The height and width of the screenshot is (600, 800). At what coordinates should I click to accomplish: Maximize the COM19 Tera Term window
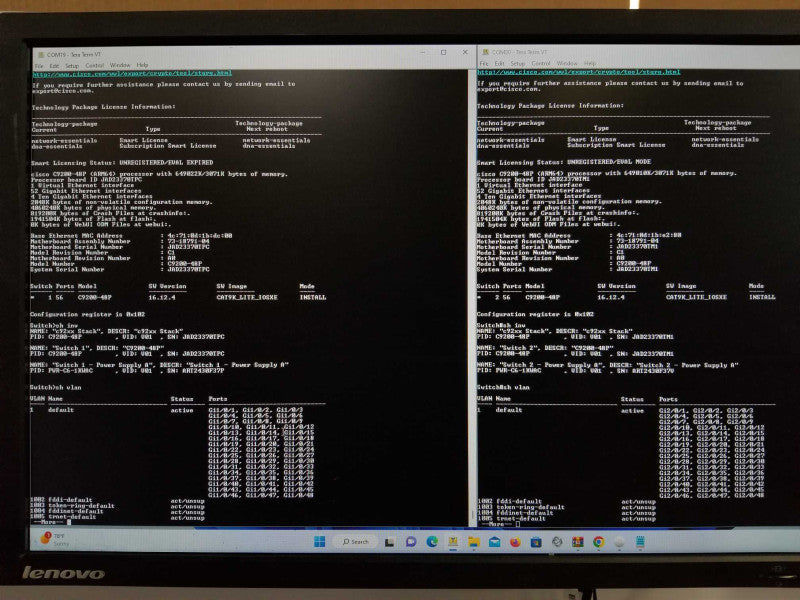coord(443,53)
